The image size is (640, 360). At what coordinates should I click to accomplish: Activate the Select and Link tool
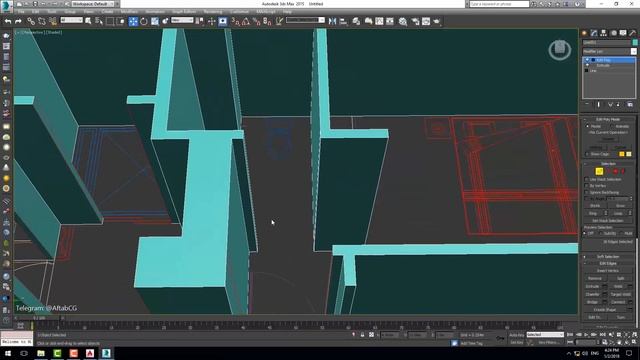click(31, 21)
